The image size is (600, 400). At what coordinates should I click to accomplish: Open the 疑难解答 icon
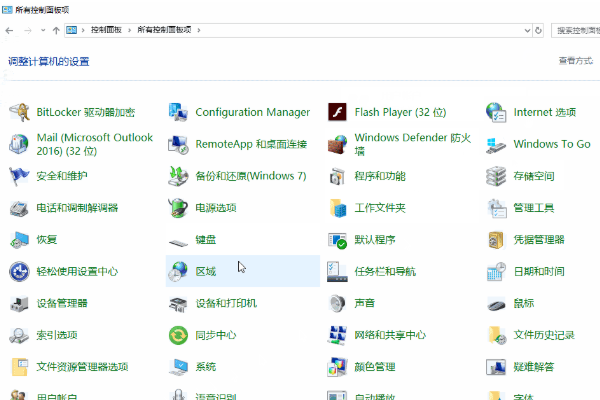pos(496,367)
